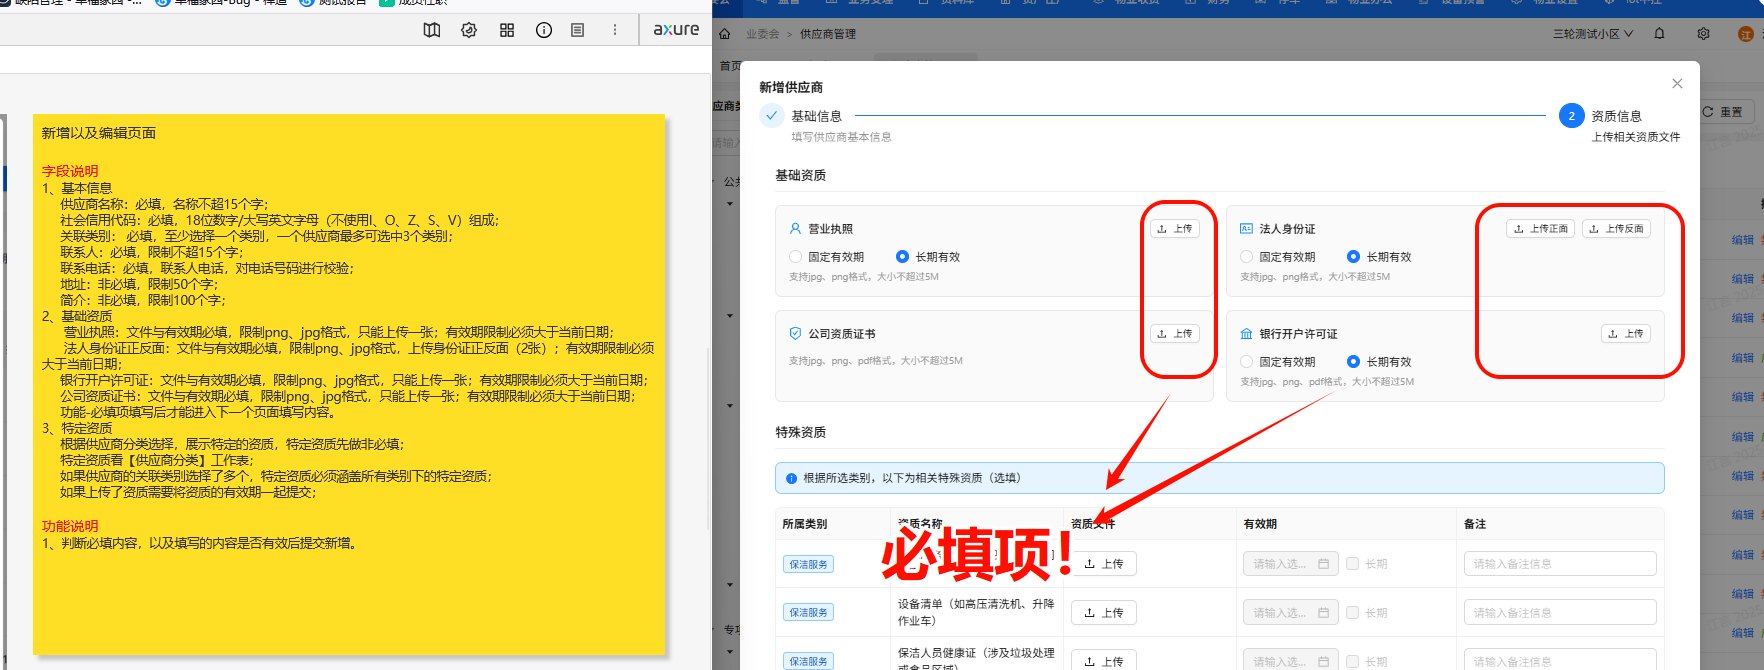Click the gear-shaped icon in Axure toolbar
The height and width of the screenshot is (670, 1764).
pyautogui.click(x=469, y=30)
